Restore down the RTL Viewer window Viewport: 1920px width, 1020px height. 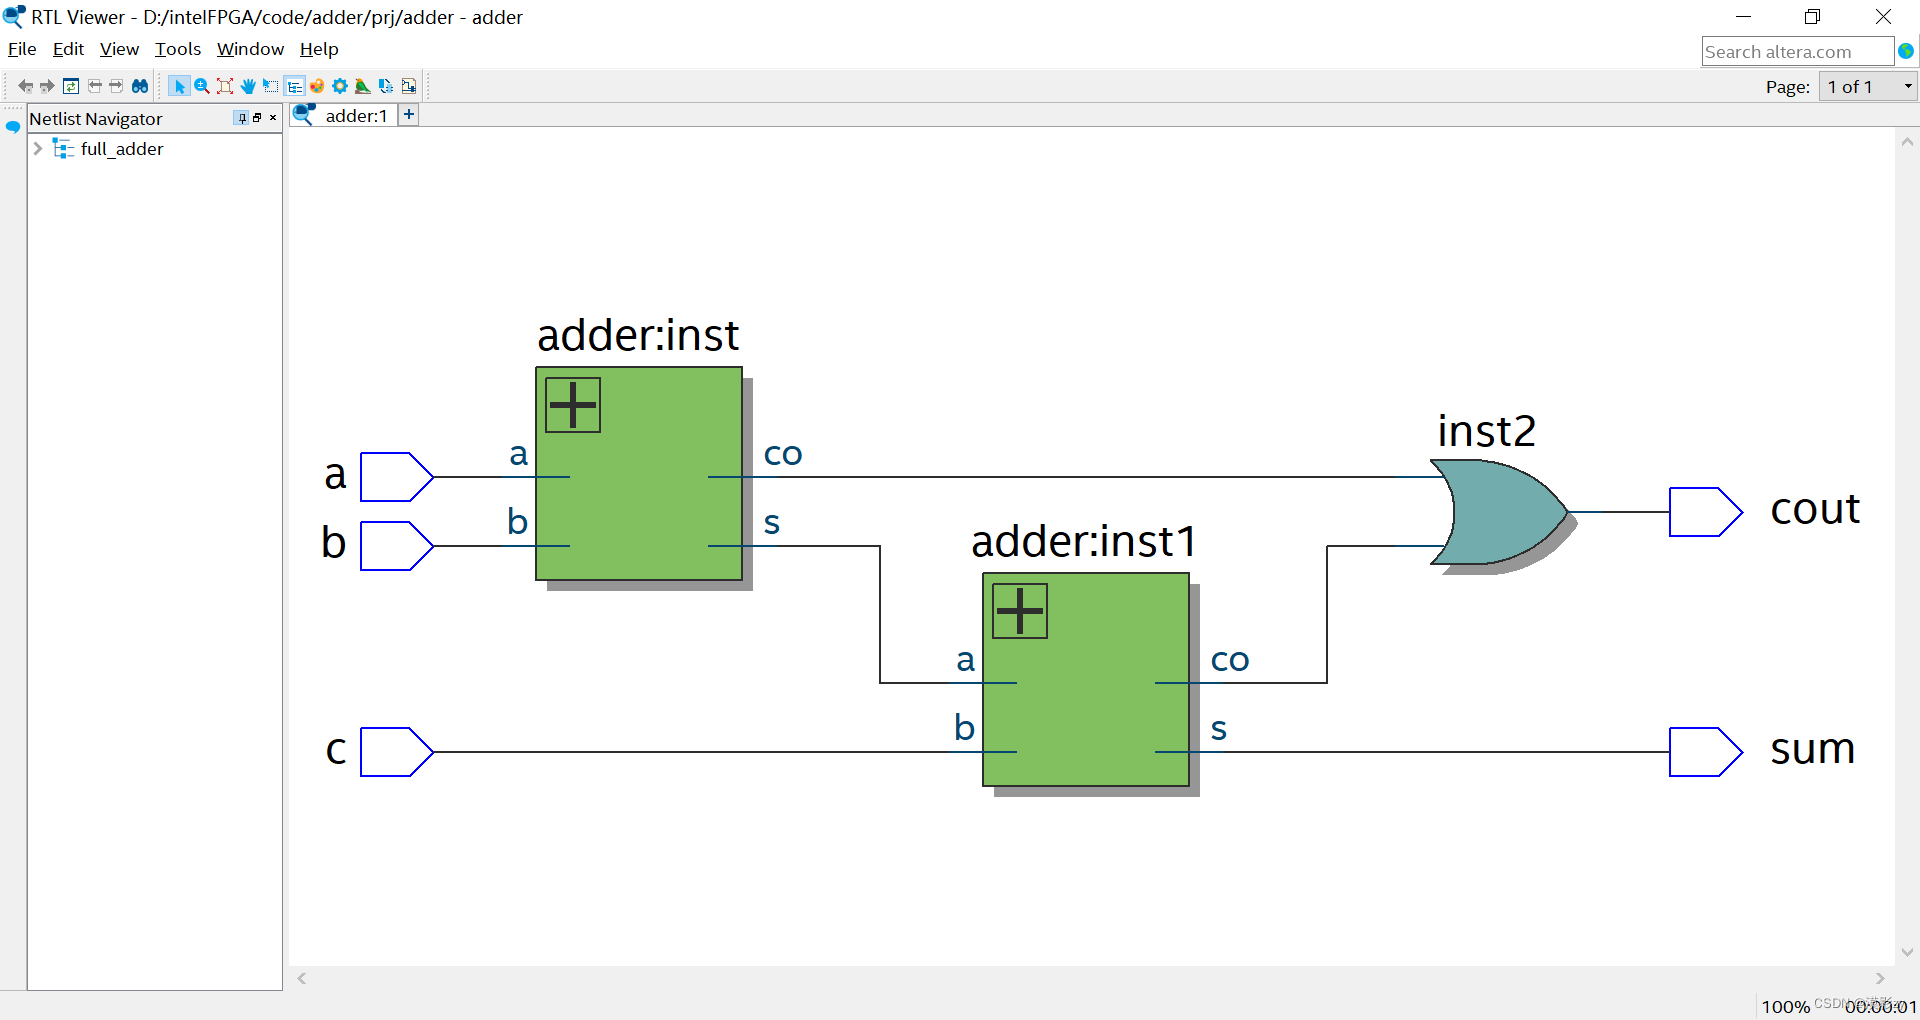pos(1812,16)
